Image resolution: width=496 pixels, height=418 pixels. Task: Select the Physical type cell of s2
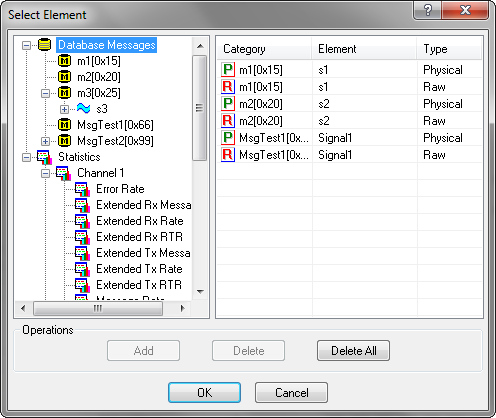[x=443, y=104]
